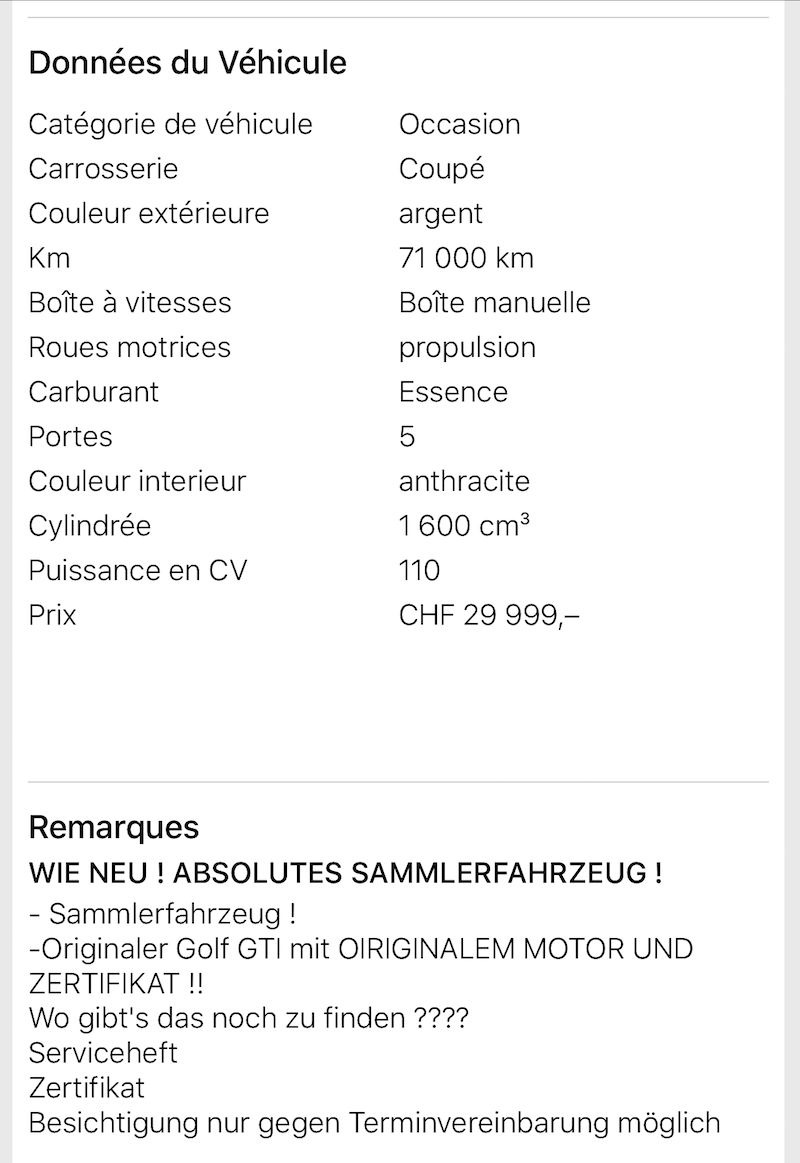Click the 'Catégorie de véhicule' label
The width and height of the screenshot is (800, 1163).
coord(171,125)
